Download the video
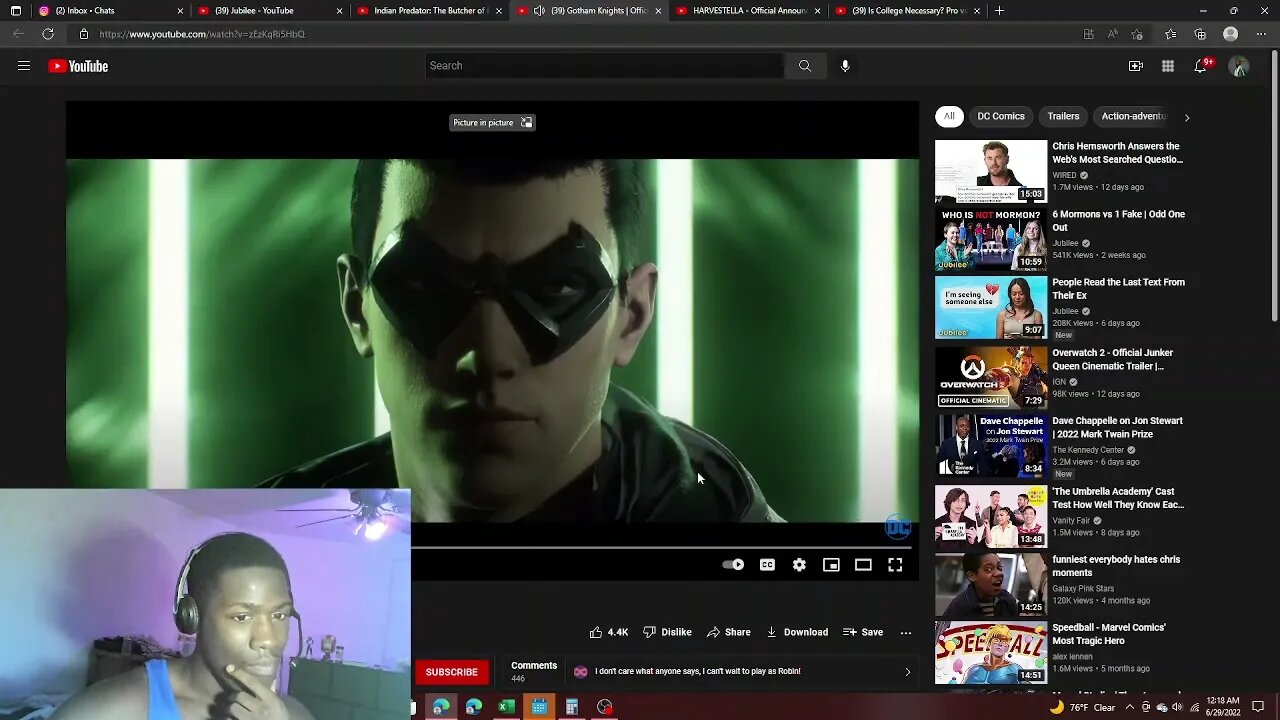1280x720 pixels. pyautogui.click(x=797, y=632)
